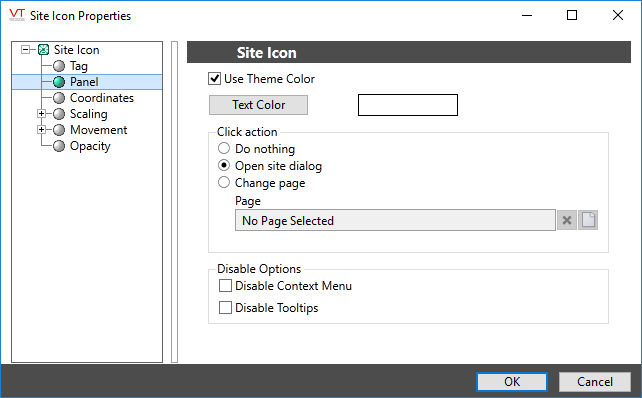Collapse the Site Icon root node
Image resolution: width=642 pixels, height=398 pixels.
pos(25,50)
